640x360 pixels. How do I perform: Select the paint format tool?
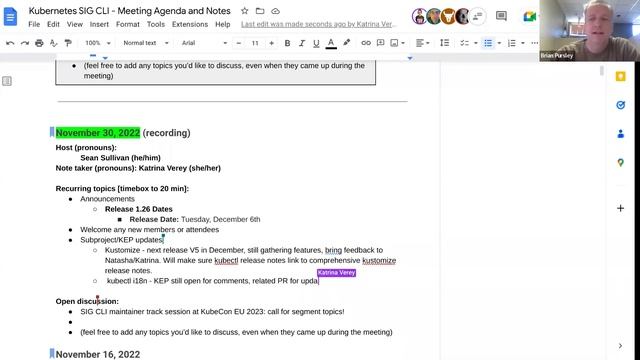(68, 43)
